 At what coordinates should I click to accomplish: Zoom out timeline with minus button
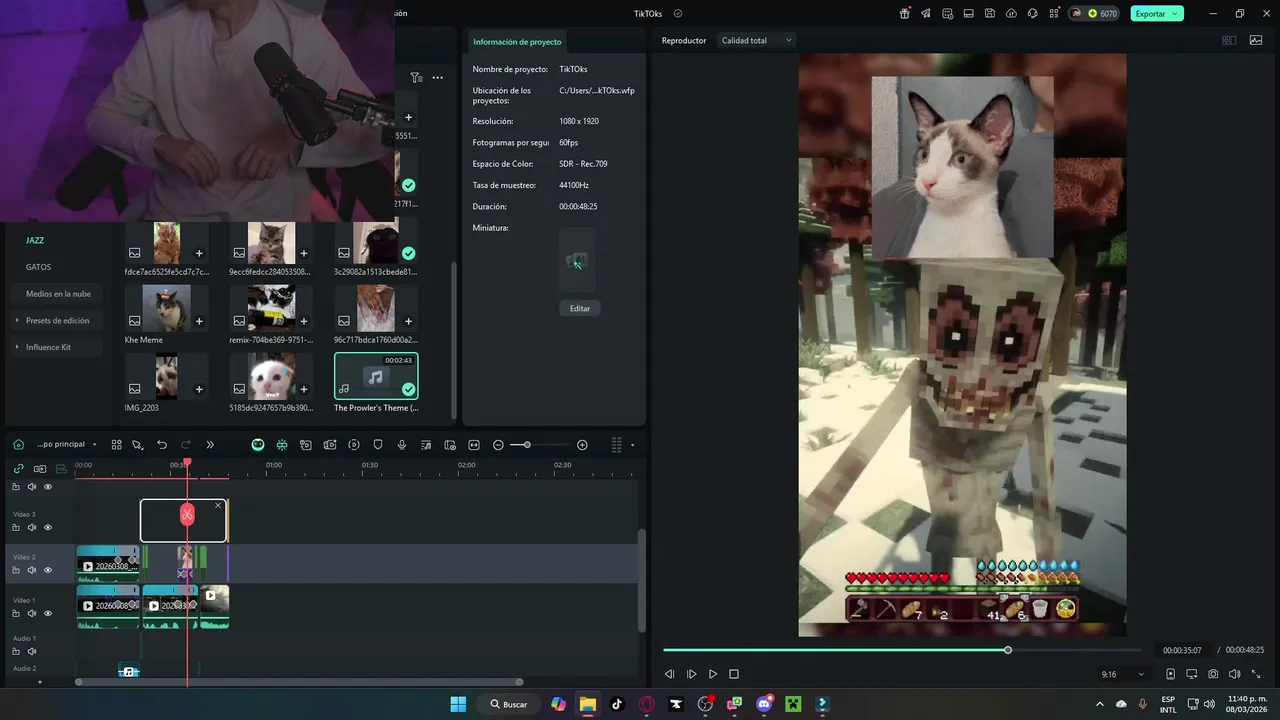pyautogui.click(x=498, y=444)
